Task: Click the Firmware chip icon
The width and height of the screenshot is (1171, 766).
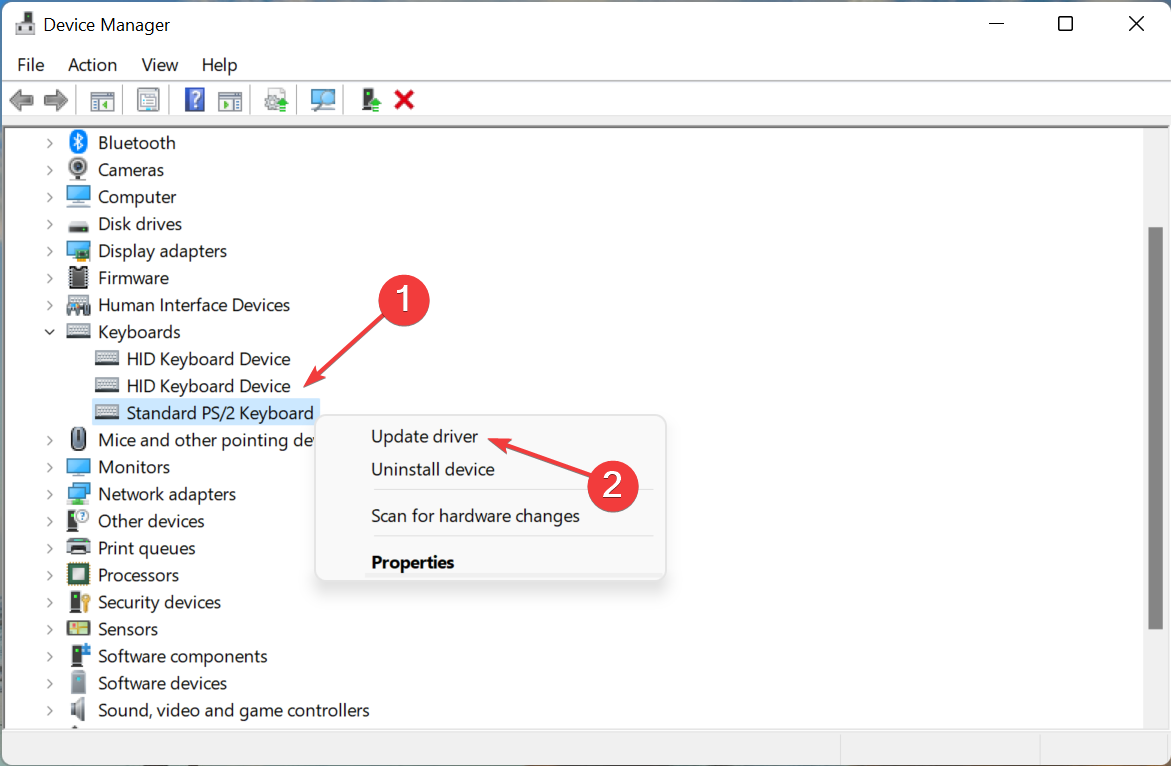Action: 78,278
